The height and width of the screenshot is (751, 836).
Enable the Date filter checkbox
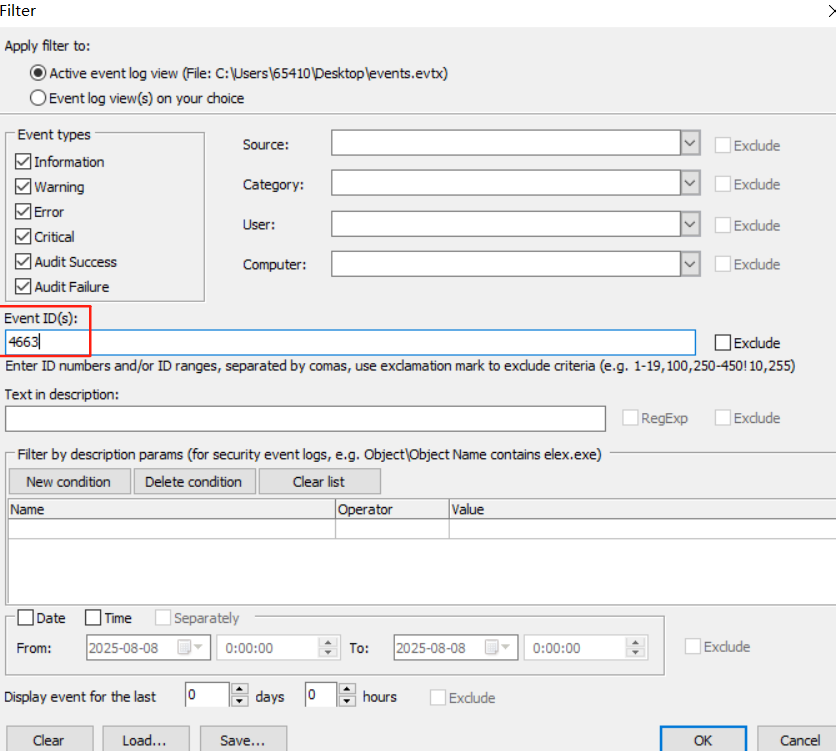coord(25,618)
